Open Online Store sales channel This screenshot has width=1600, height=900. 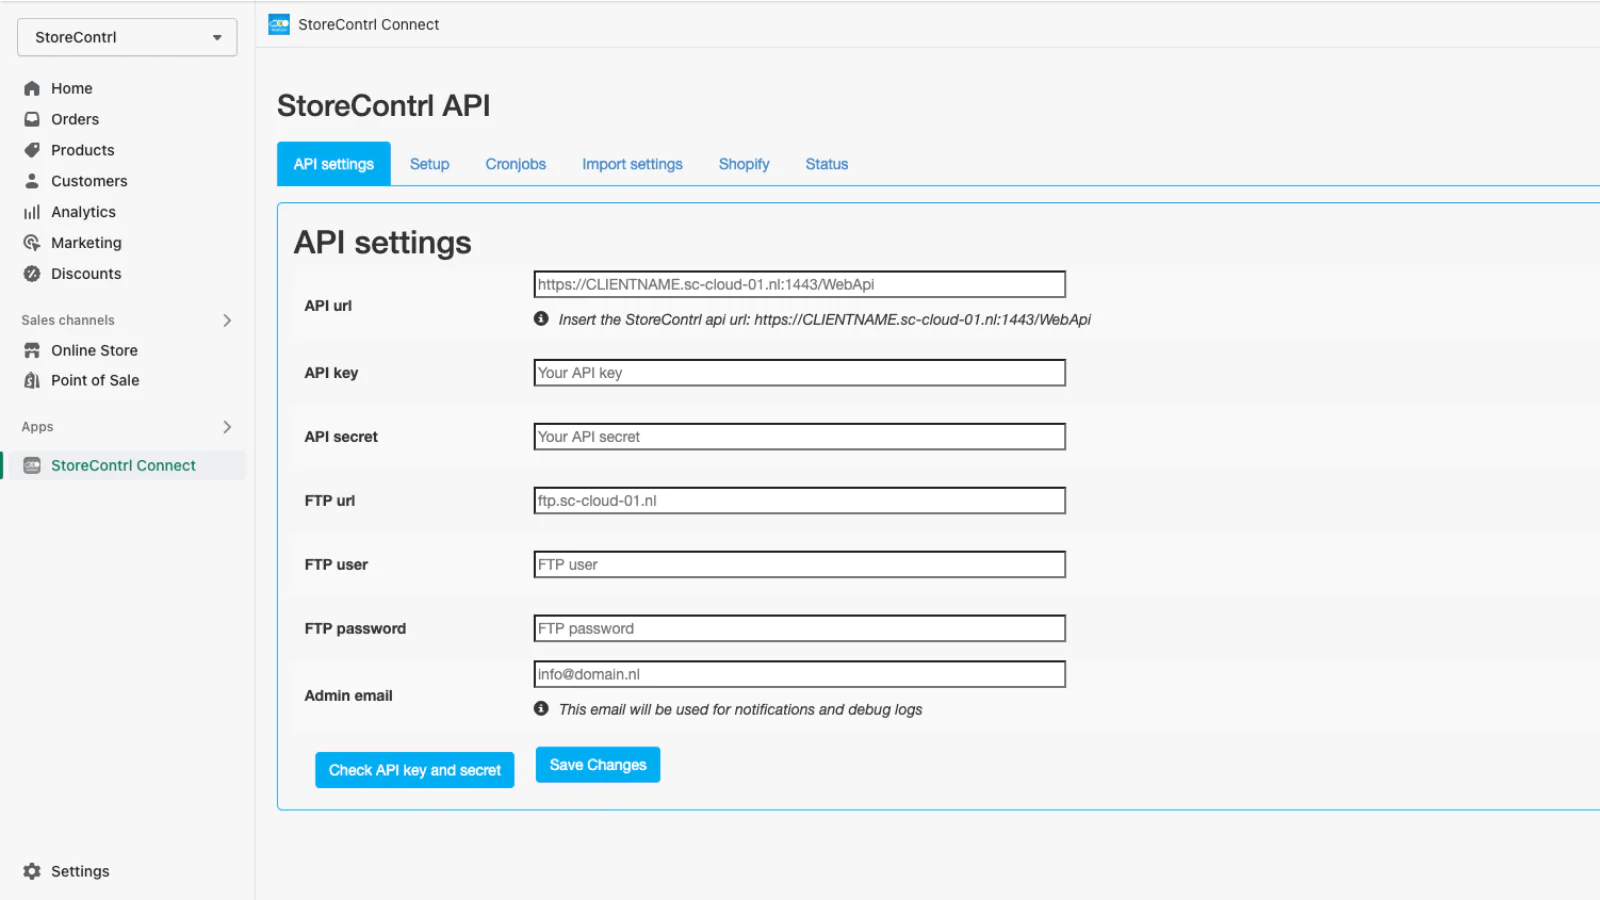pyautogui.click(x=95, y=350)
